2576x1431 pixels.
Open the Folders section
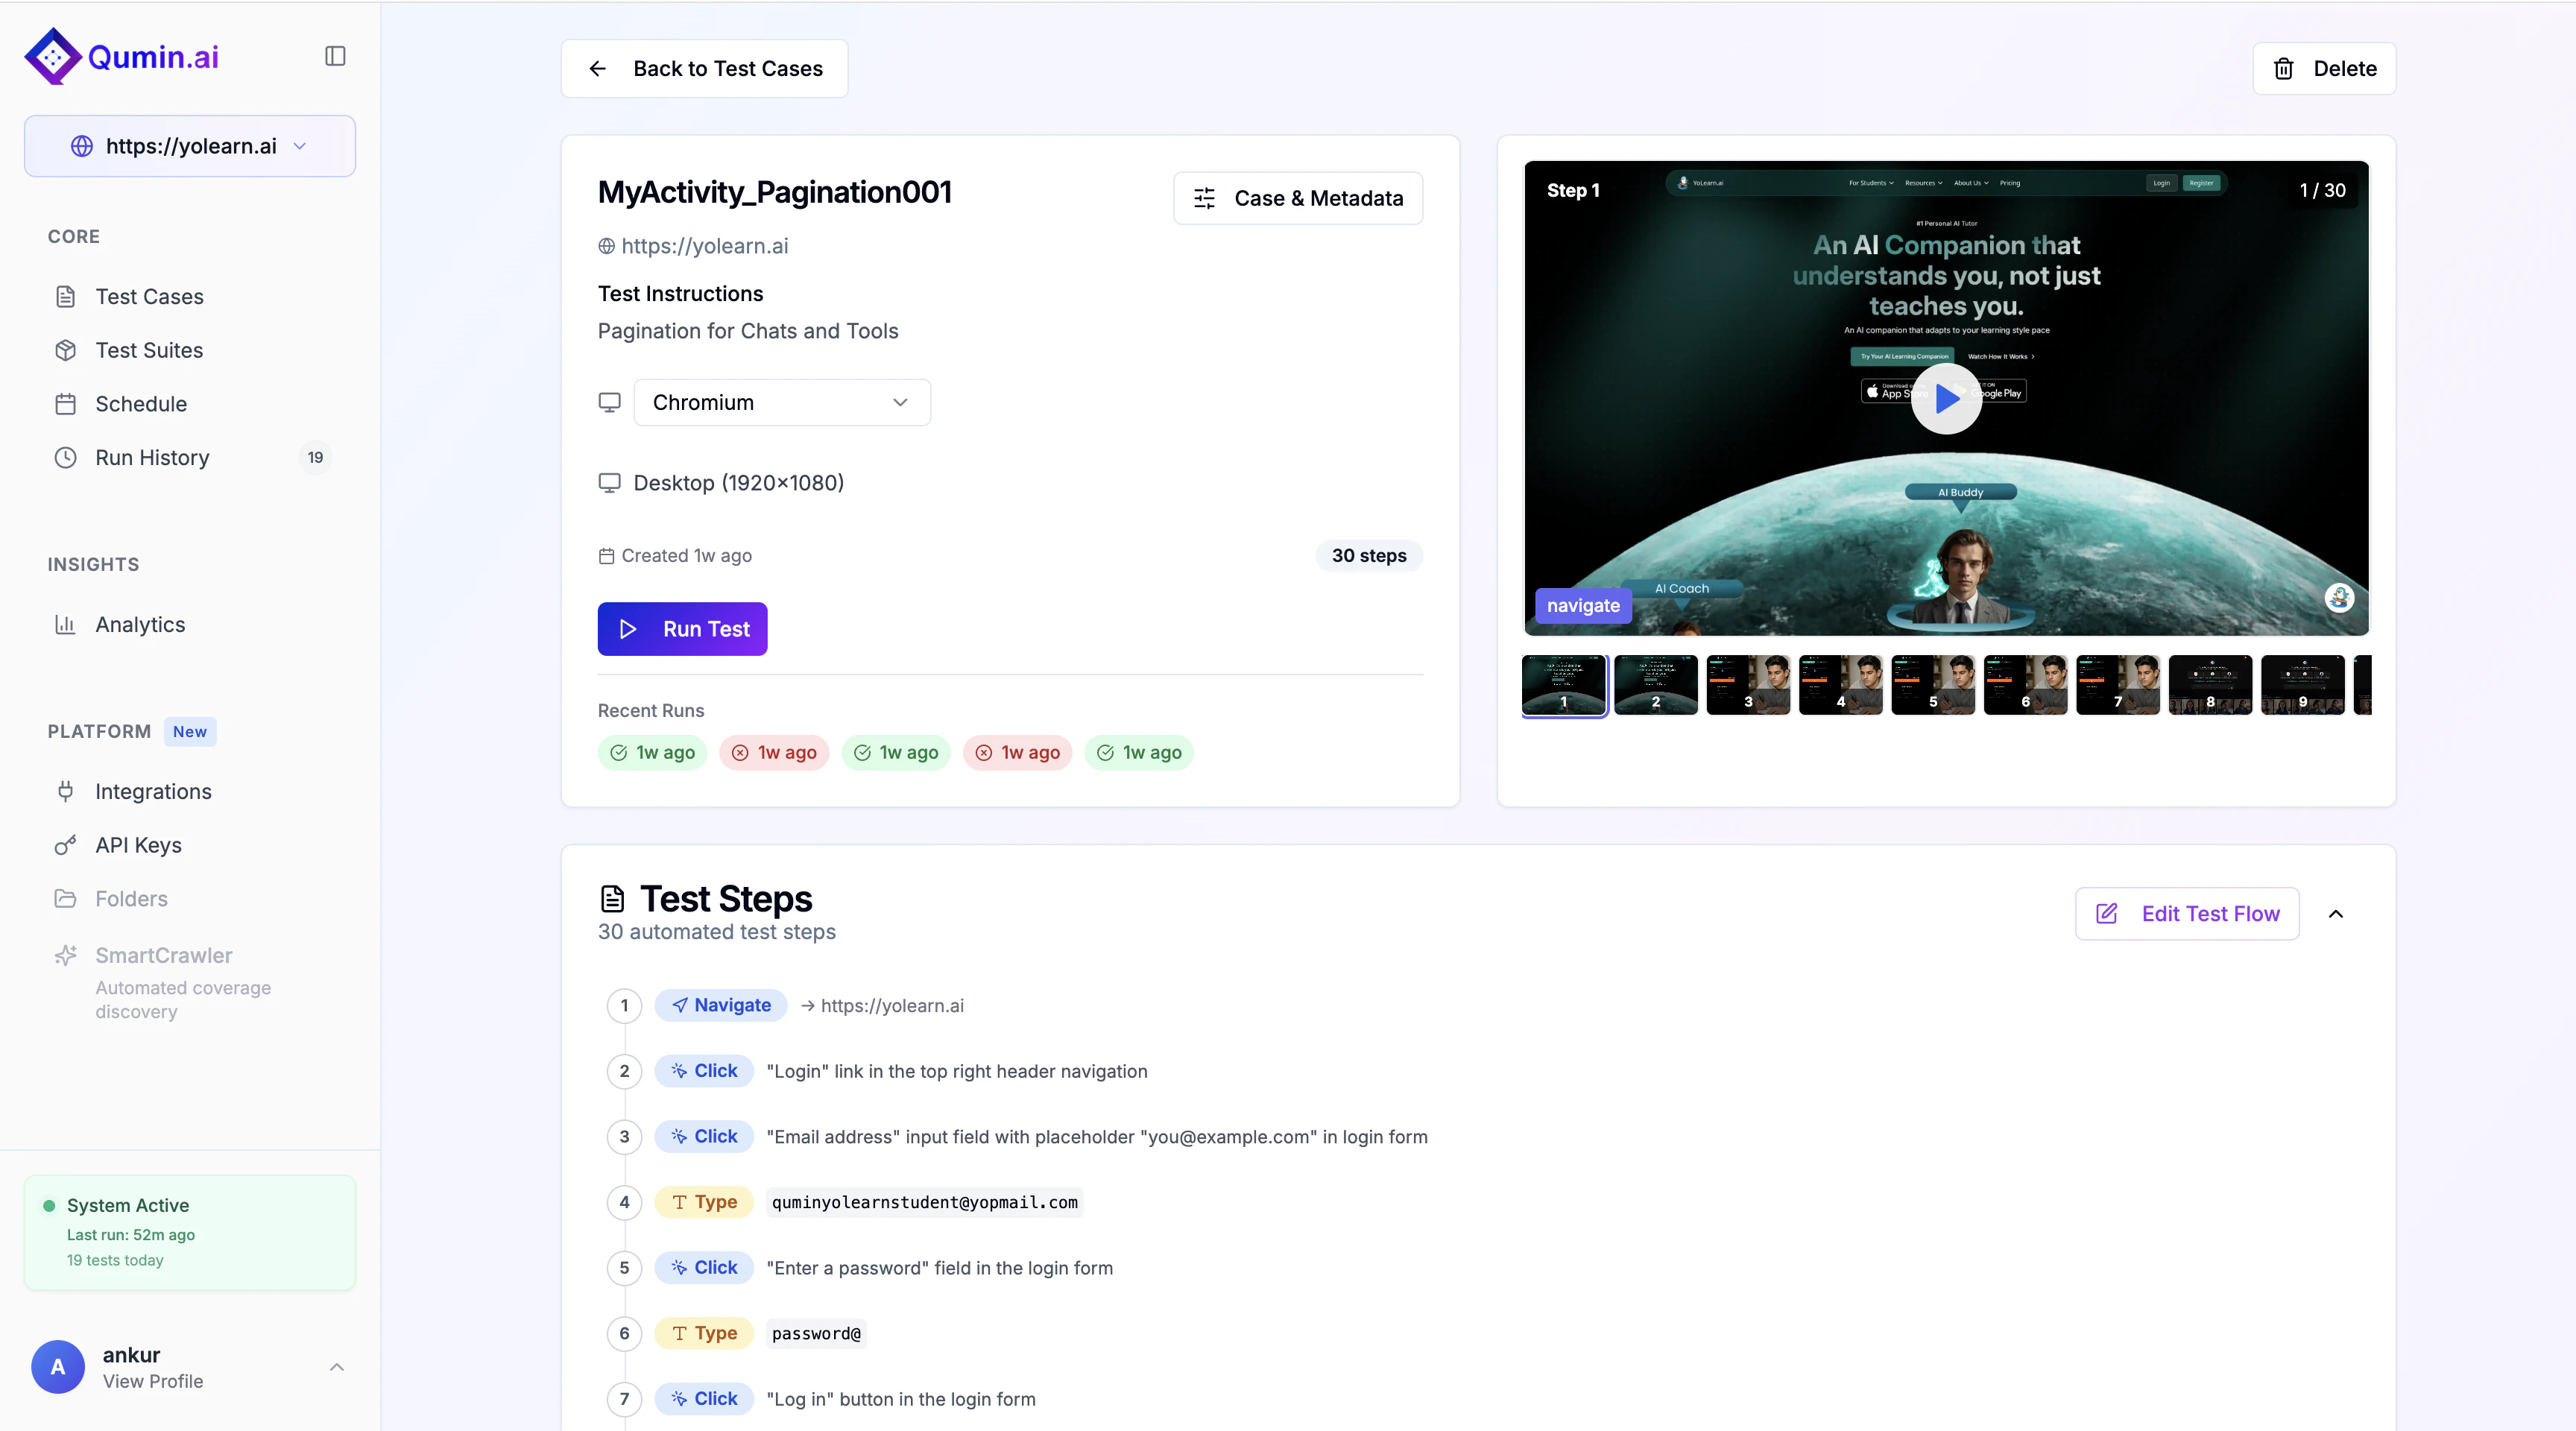[131, 898]
